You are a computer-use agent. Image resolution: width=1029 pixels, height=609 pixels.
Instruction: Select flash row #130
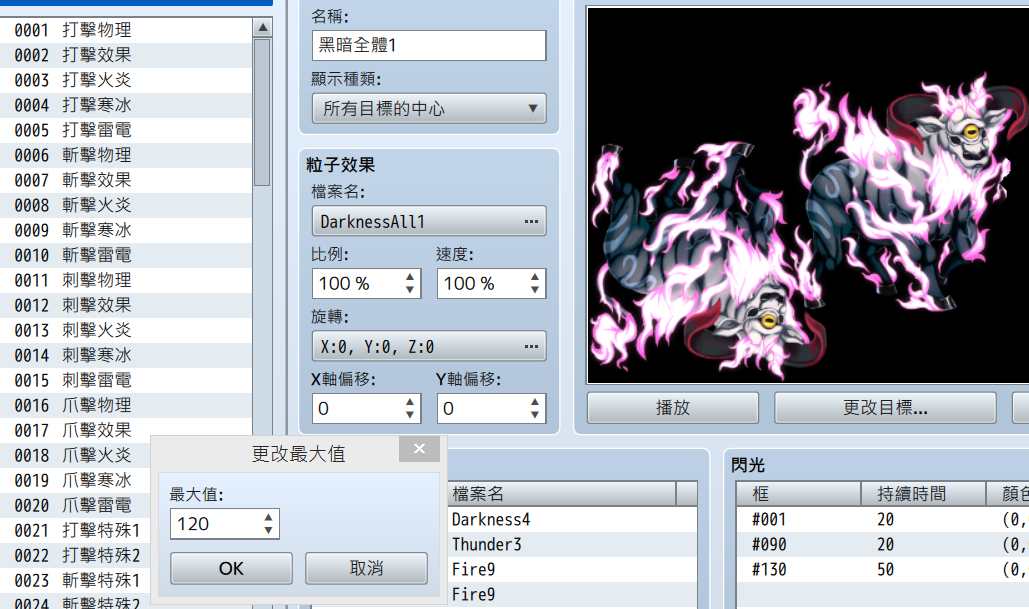(x=883, y=570)
